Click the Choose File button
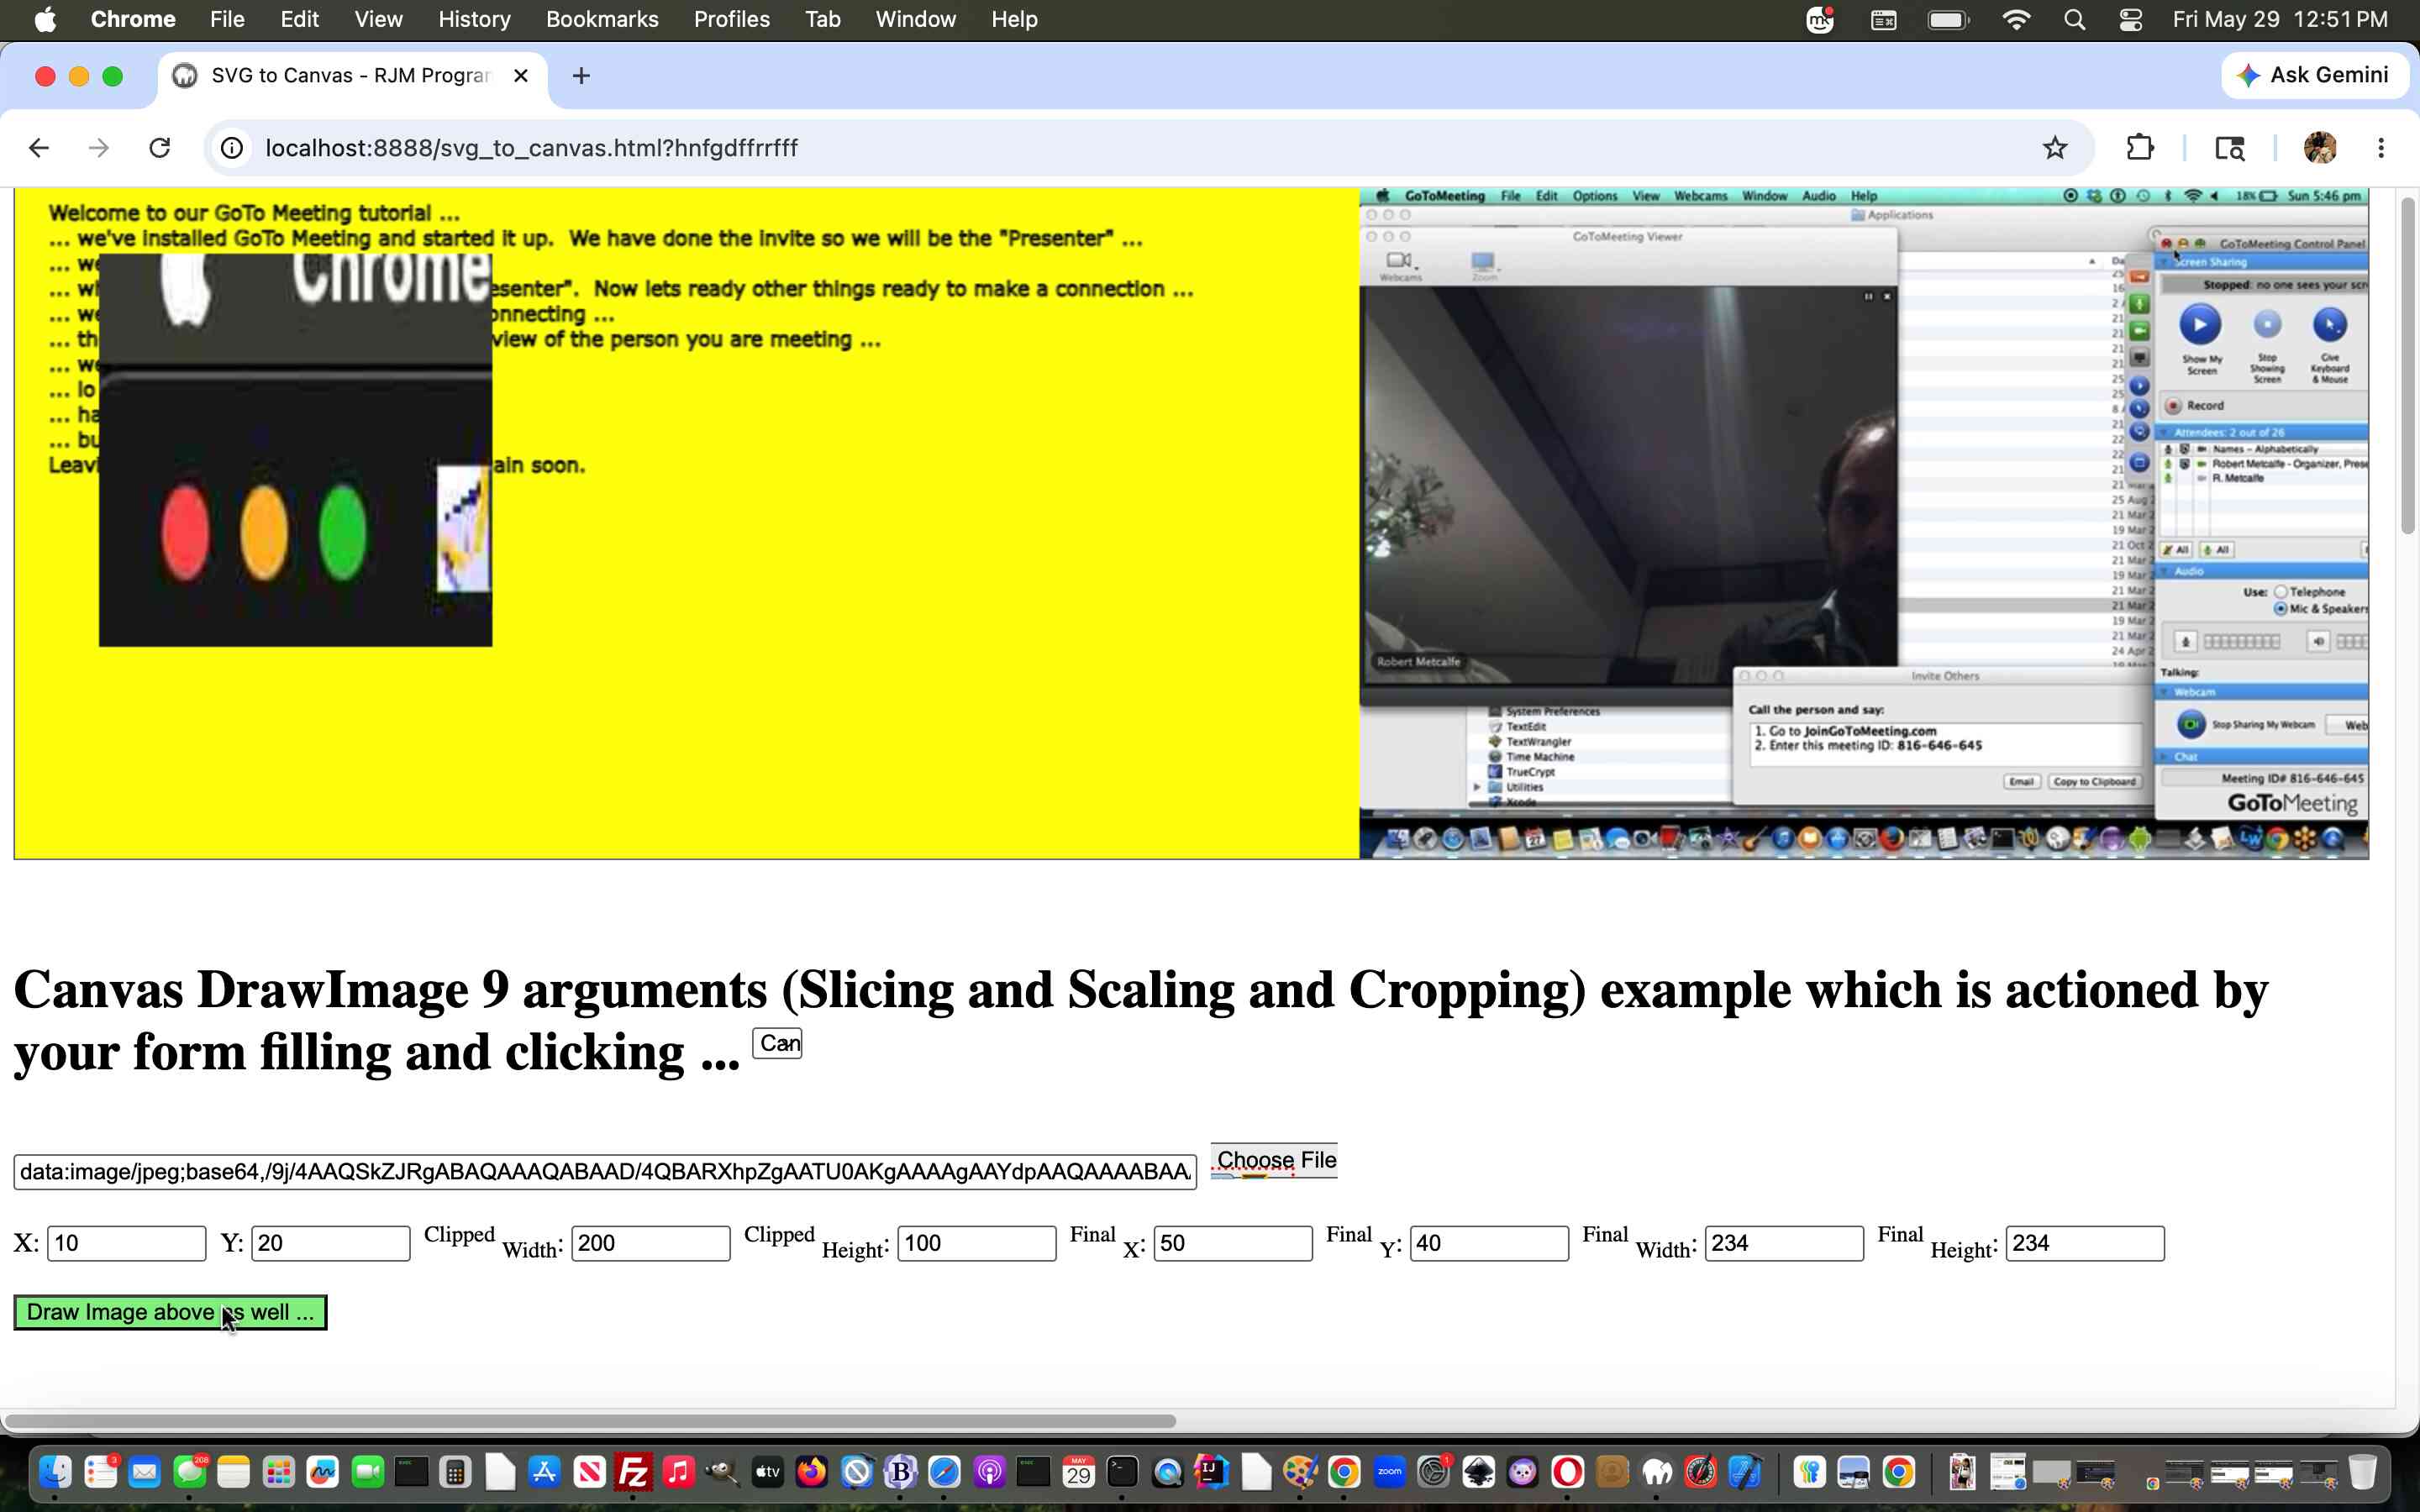 pos(1274,1160)
